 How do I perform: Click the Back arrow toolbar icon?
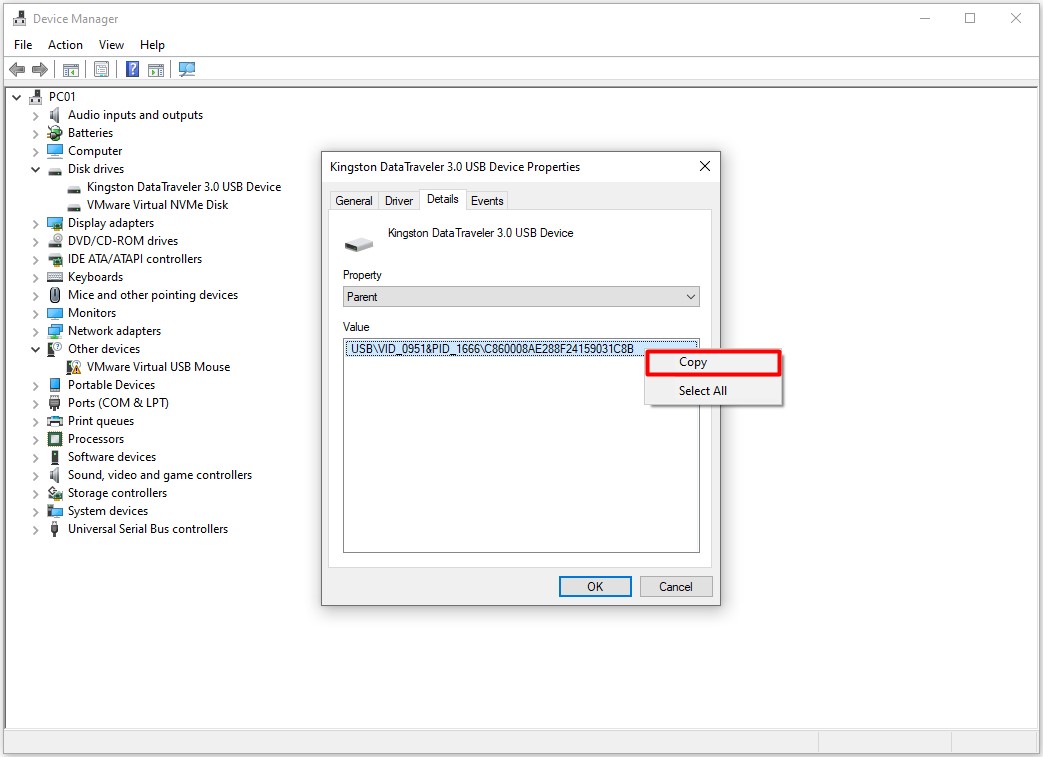(x=17, y=69)
